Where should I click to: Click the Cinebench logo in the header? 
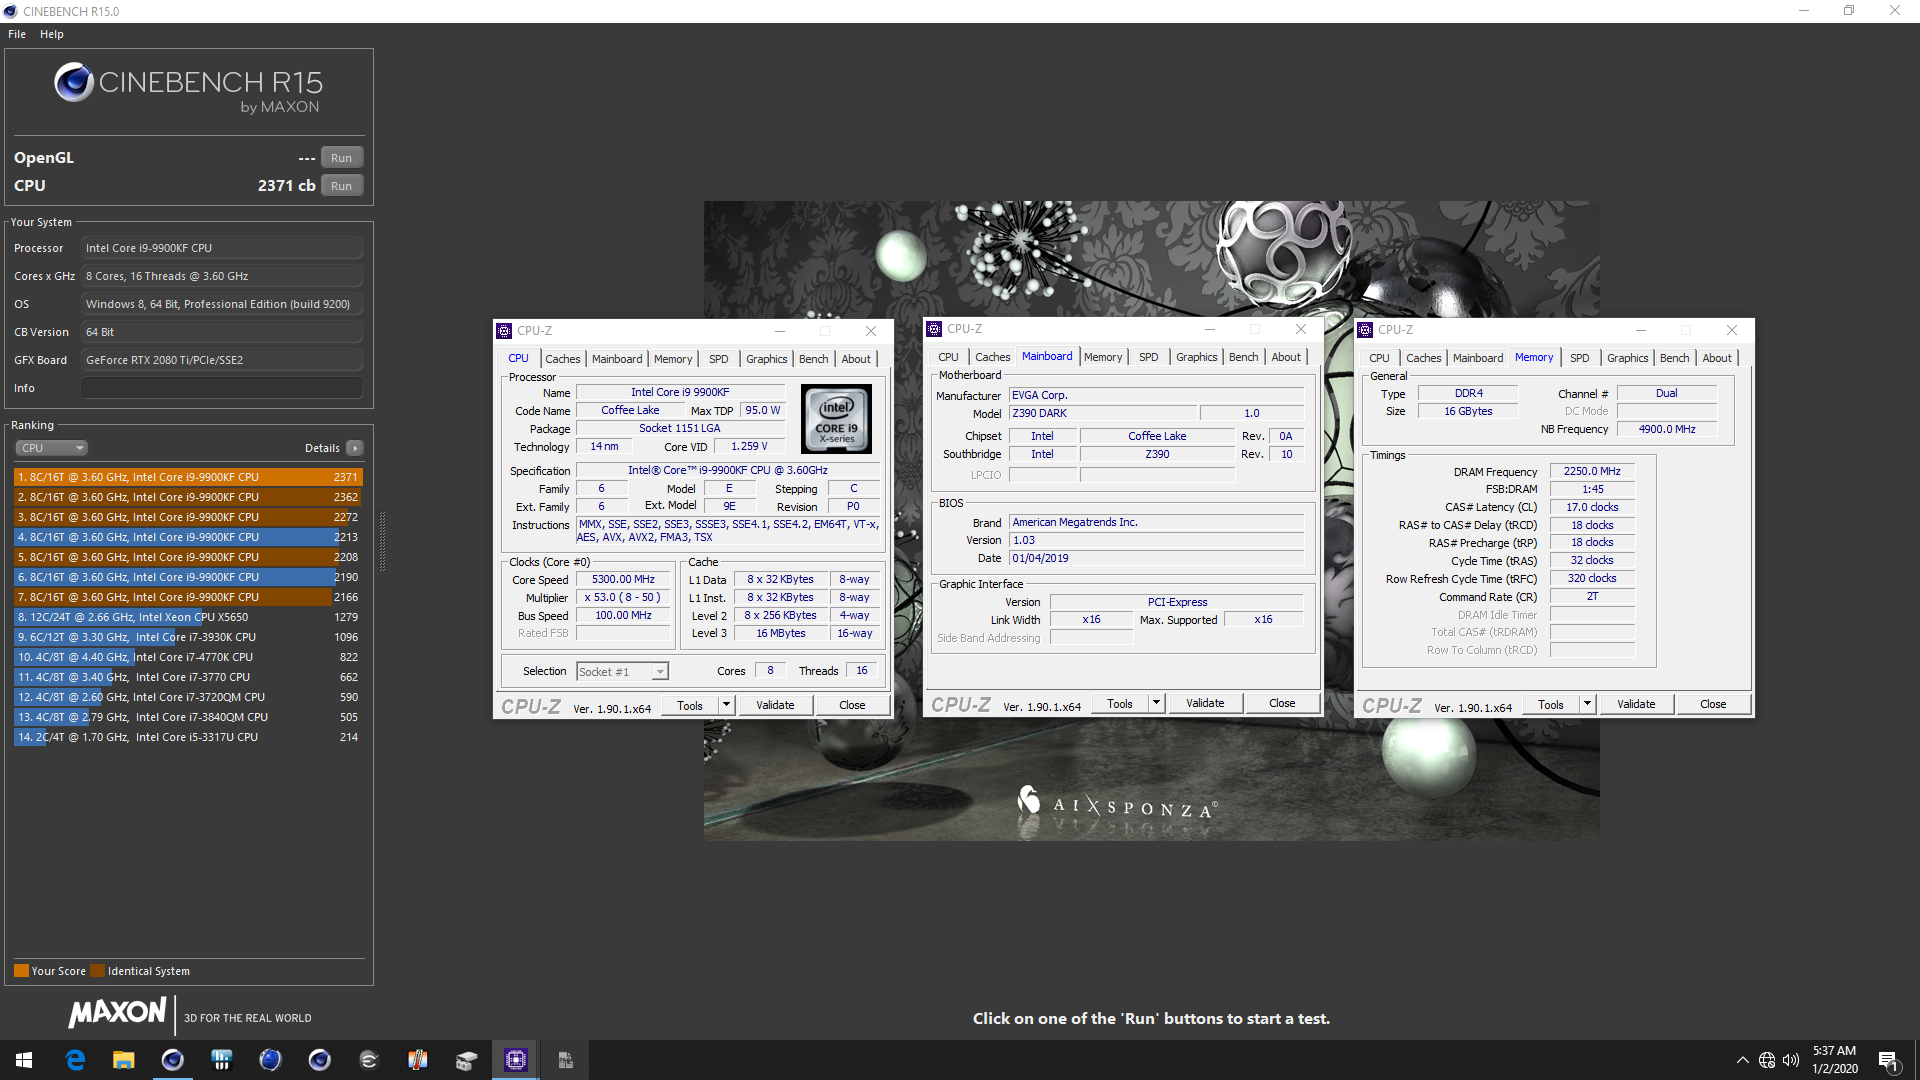(188, 88)
